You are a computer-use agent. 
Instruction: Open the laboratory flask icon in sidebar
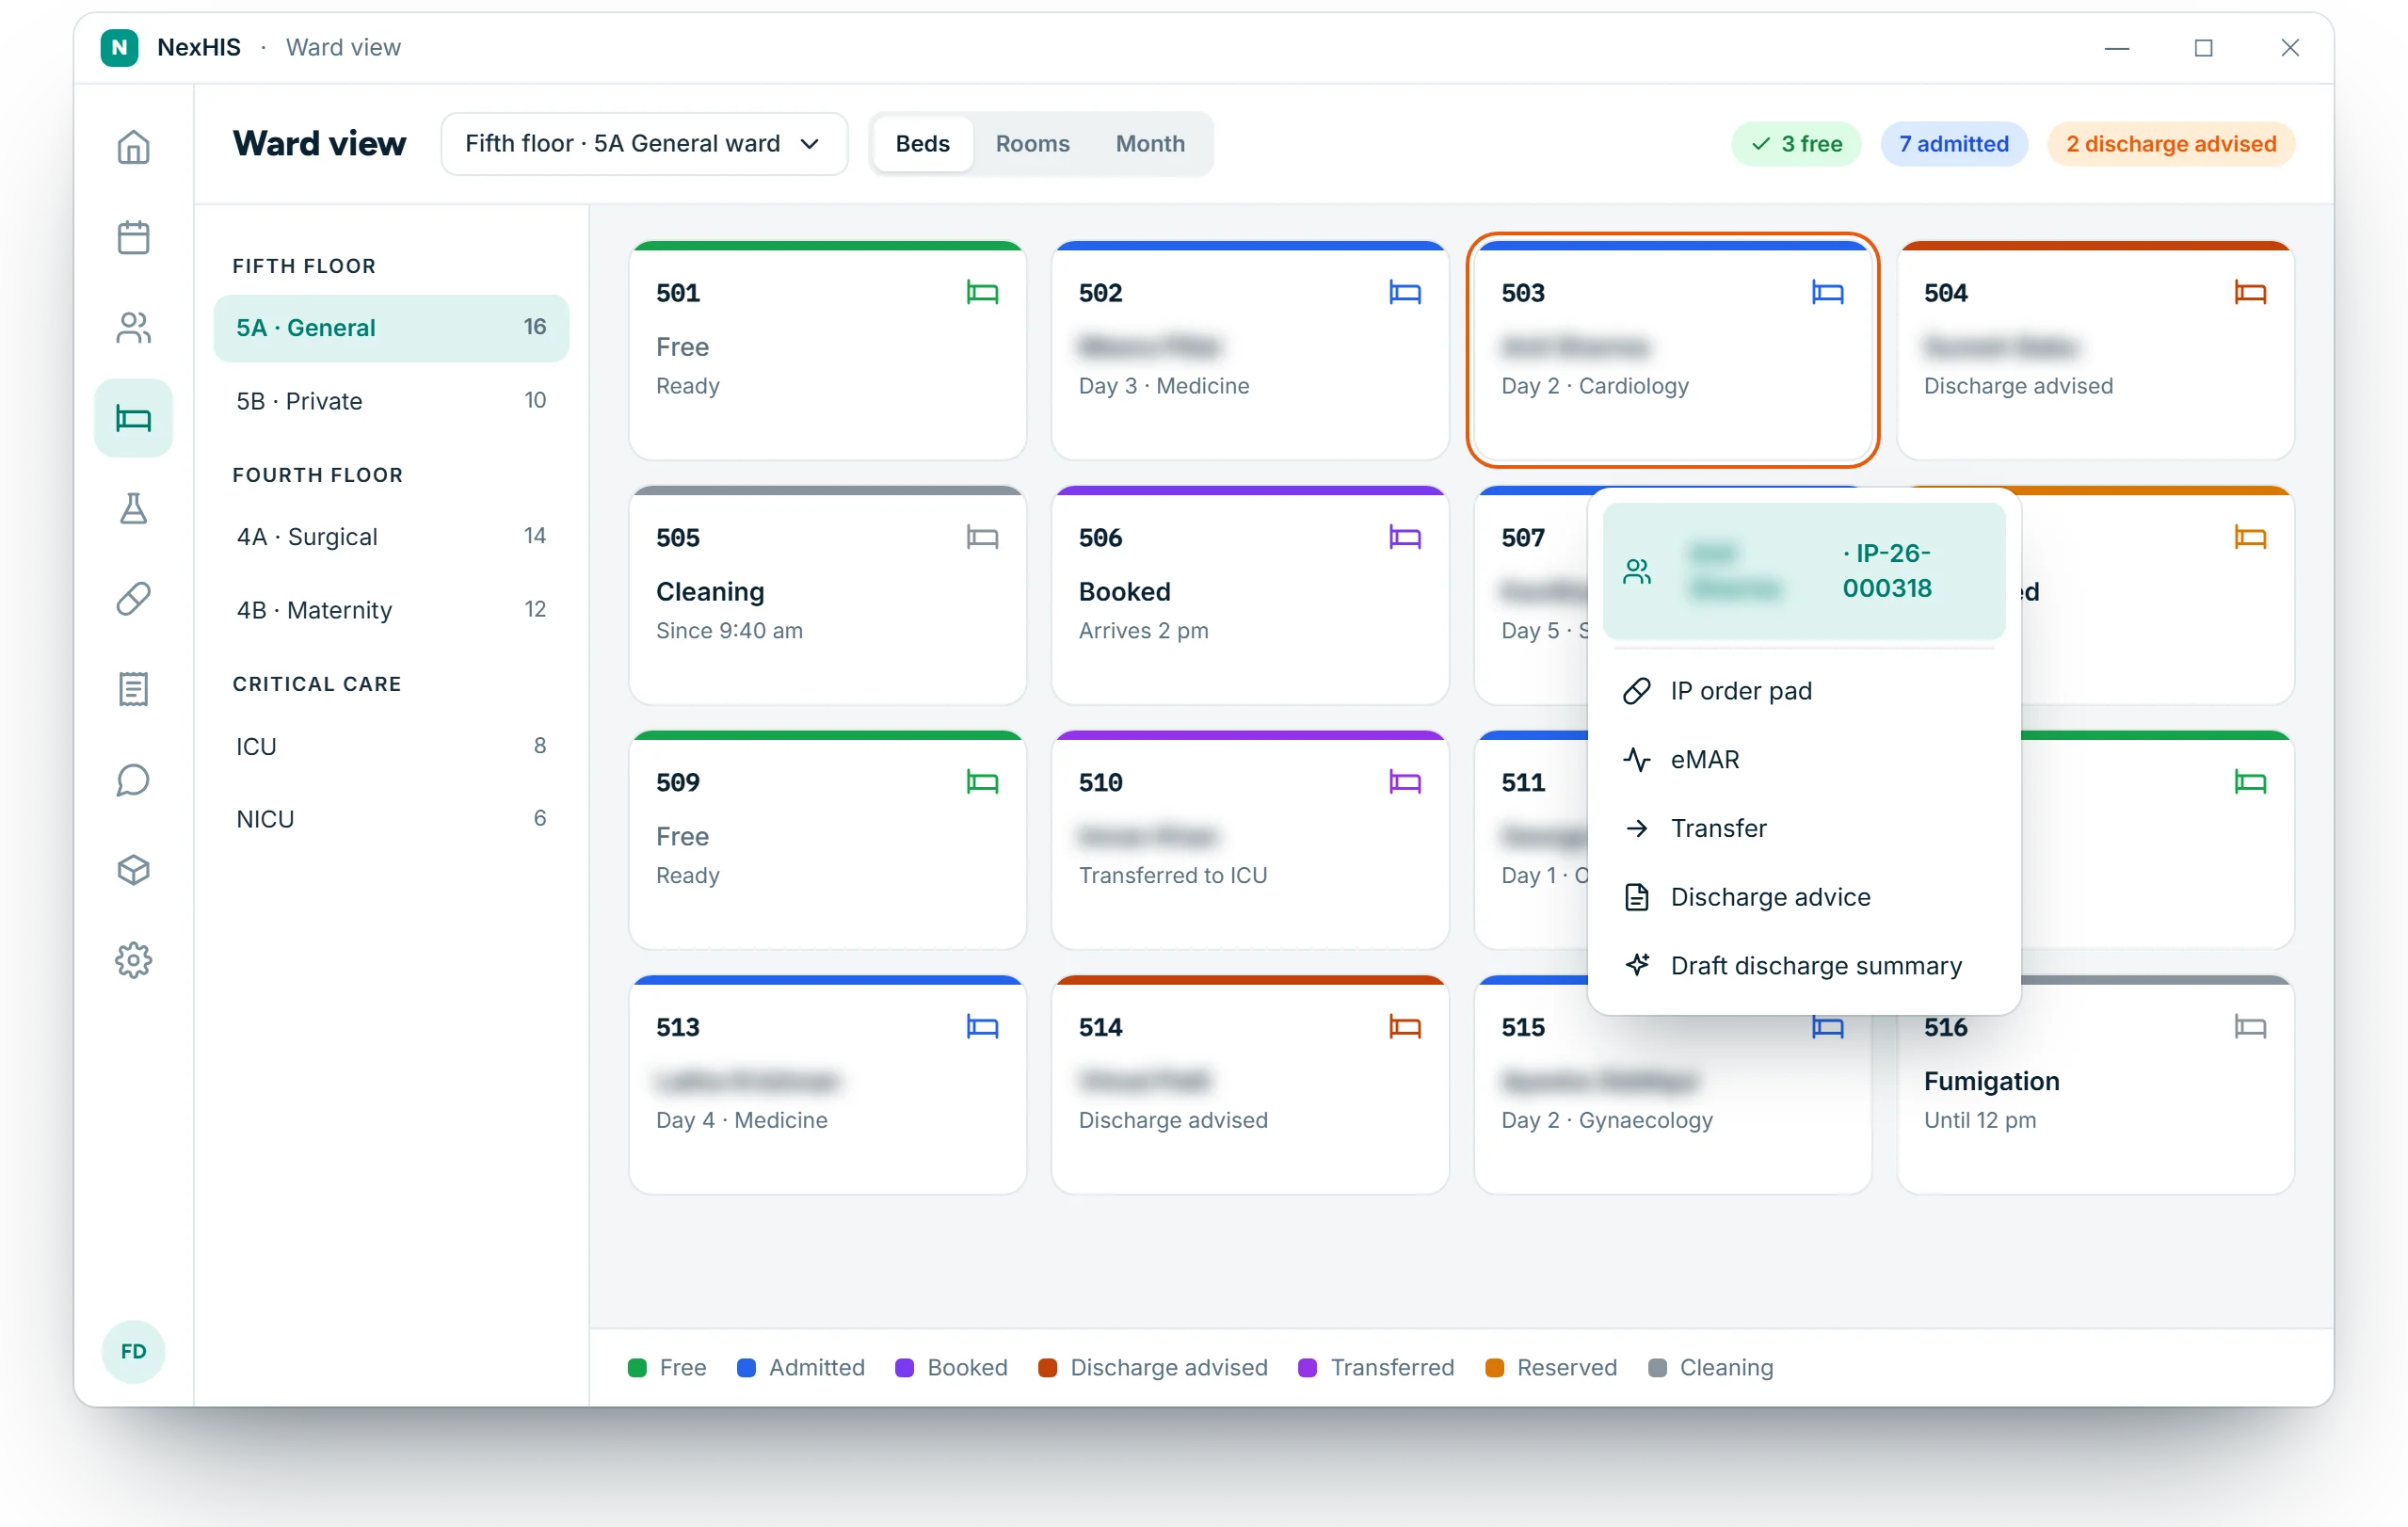tap(133, 508)
